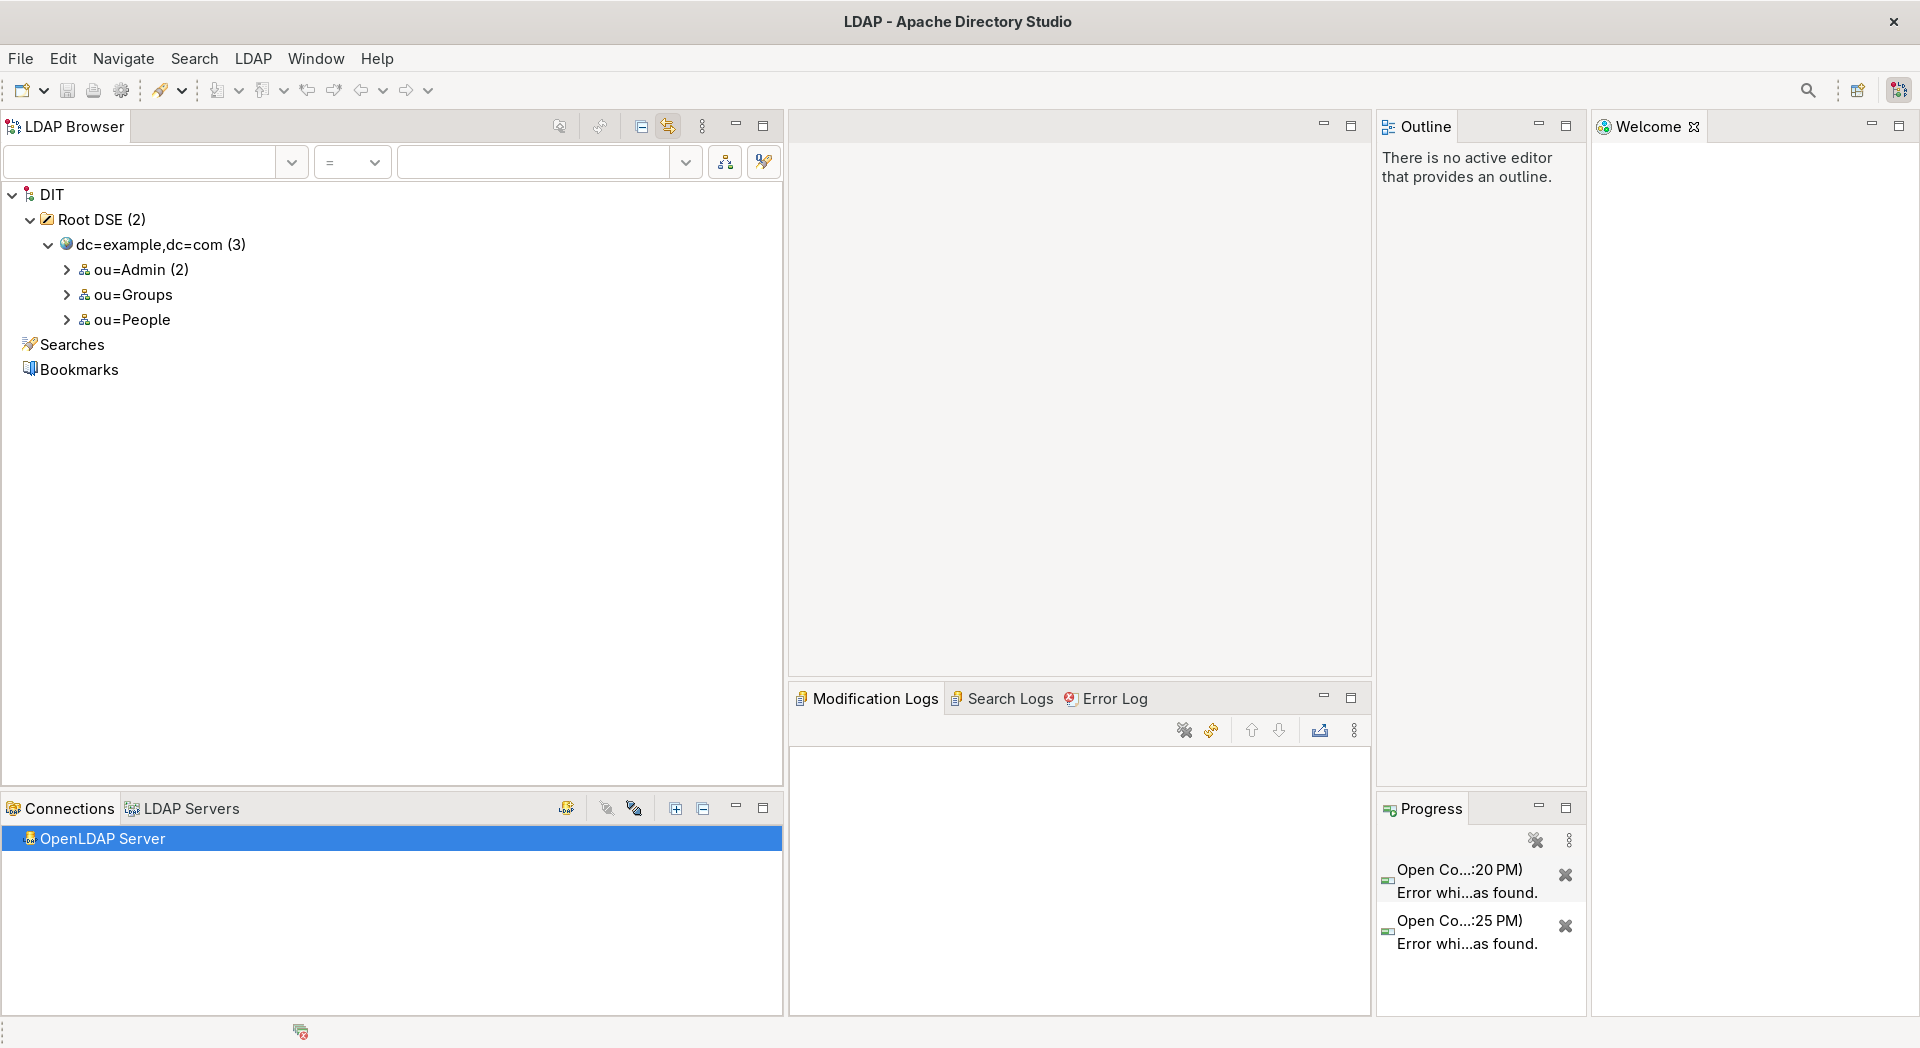1920x1048 pixels.
Task: Collapse the Root DSE (2) node
Action: [30, 220]
